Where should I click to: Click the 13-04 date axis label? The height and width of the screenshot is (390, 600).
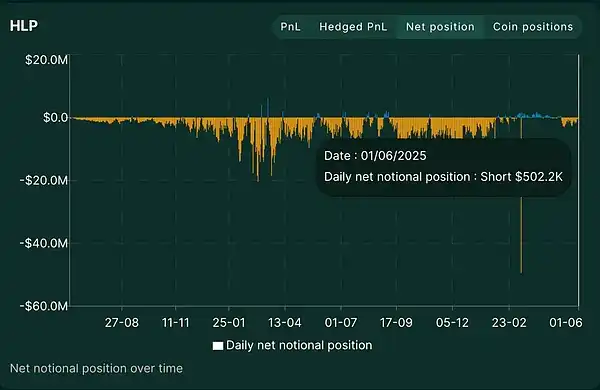[x=285, y=323]
